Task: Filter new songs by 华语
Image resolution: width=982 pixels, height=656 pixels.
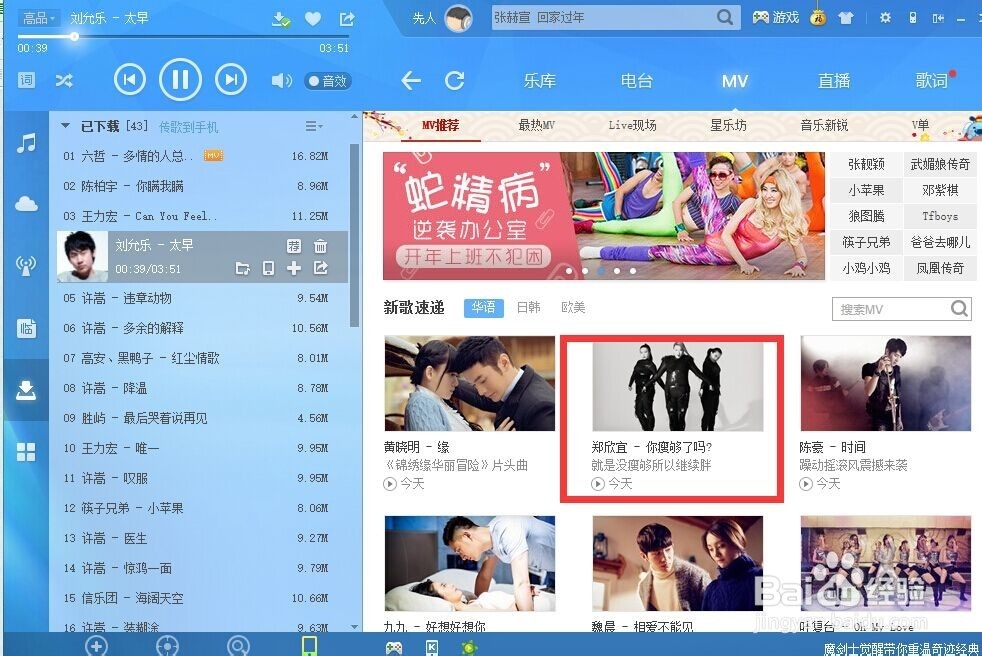Action: 483,307
